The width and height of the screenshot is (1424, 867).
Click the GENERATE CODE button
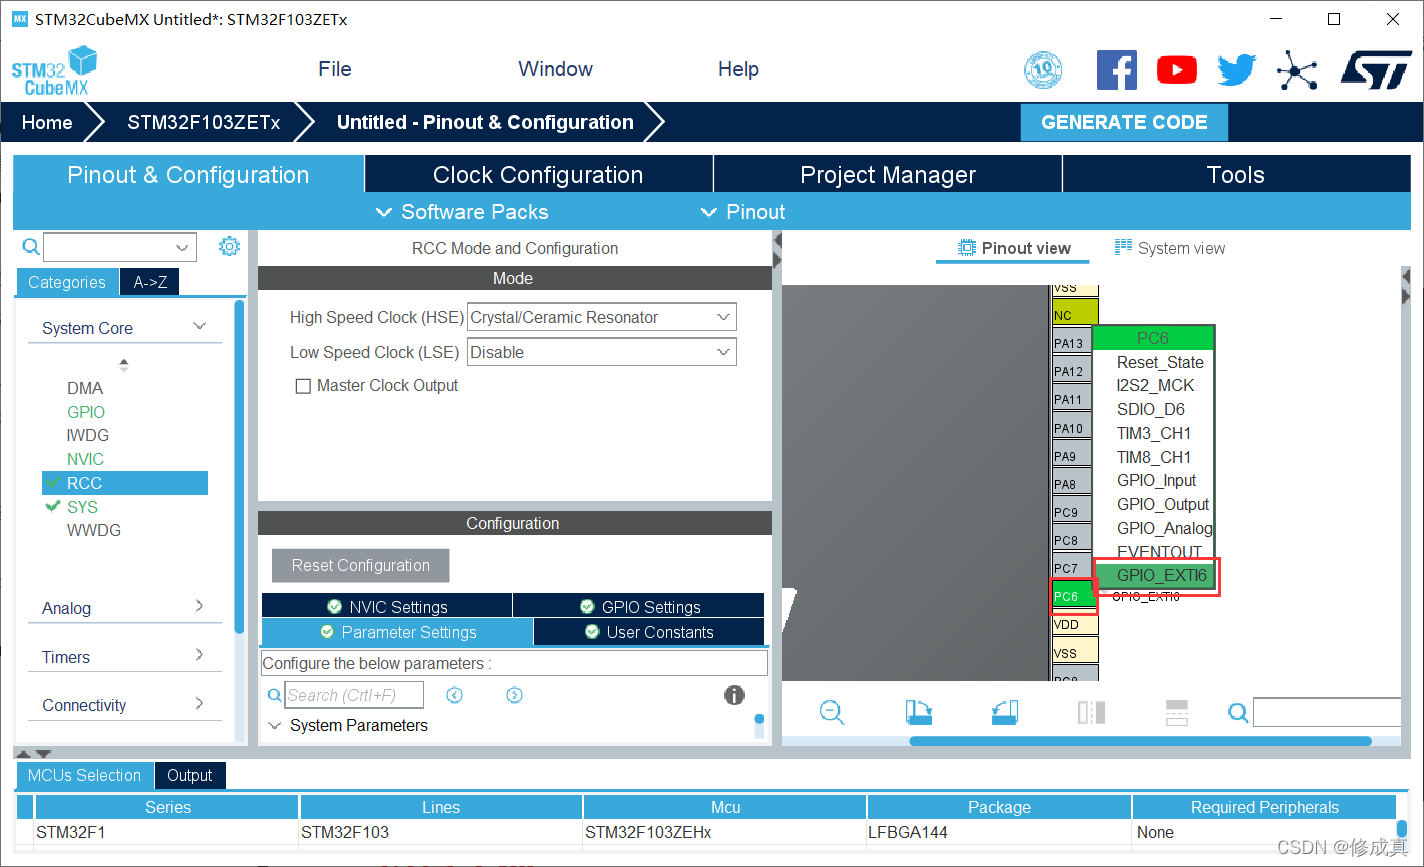[1124, 122]
